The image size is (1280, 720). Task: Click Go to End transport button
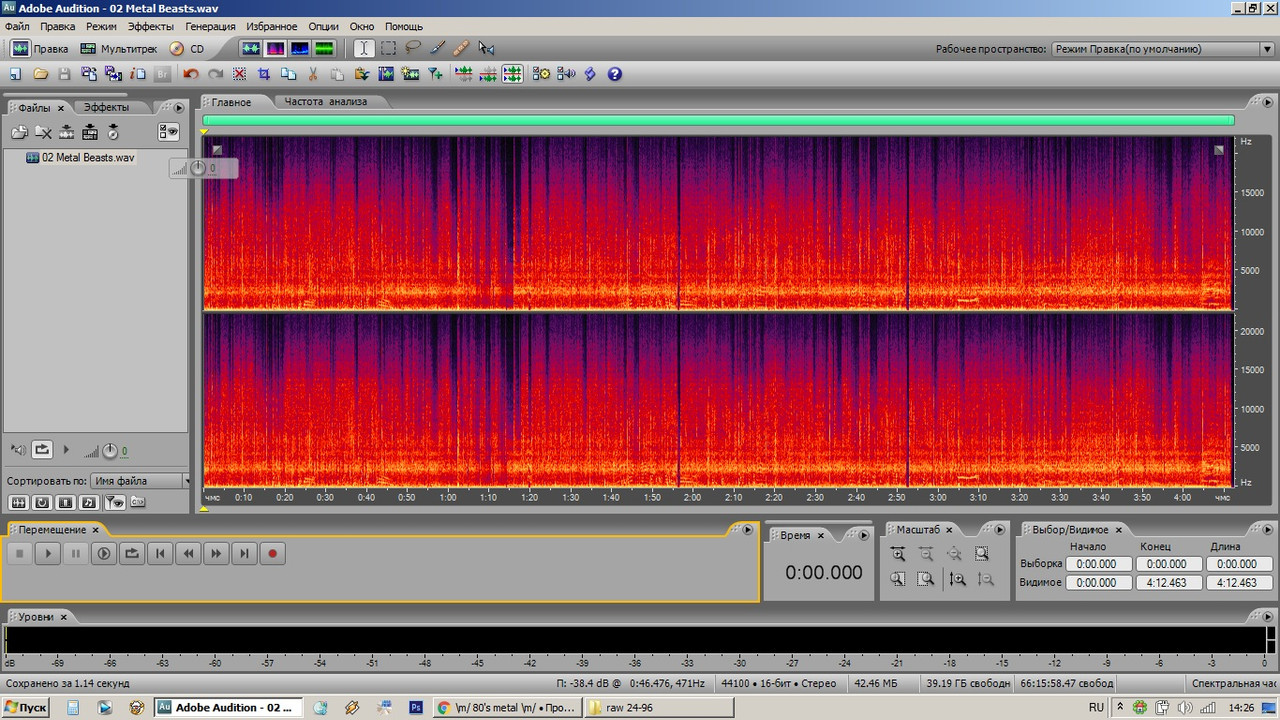(244, 553)
